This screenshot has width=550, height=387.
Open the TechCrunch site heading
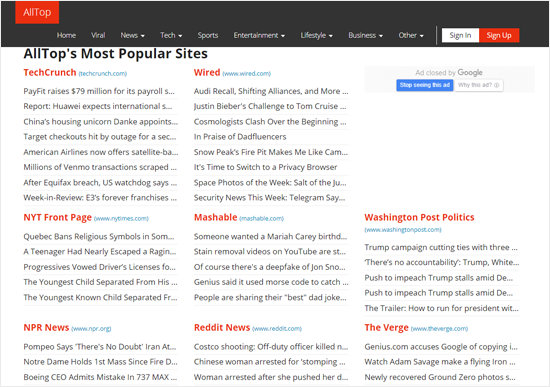[x=50, y=73]
